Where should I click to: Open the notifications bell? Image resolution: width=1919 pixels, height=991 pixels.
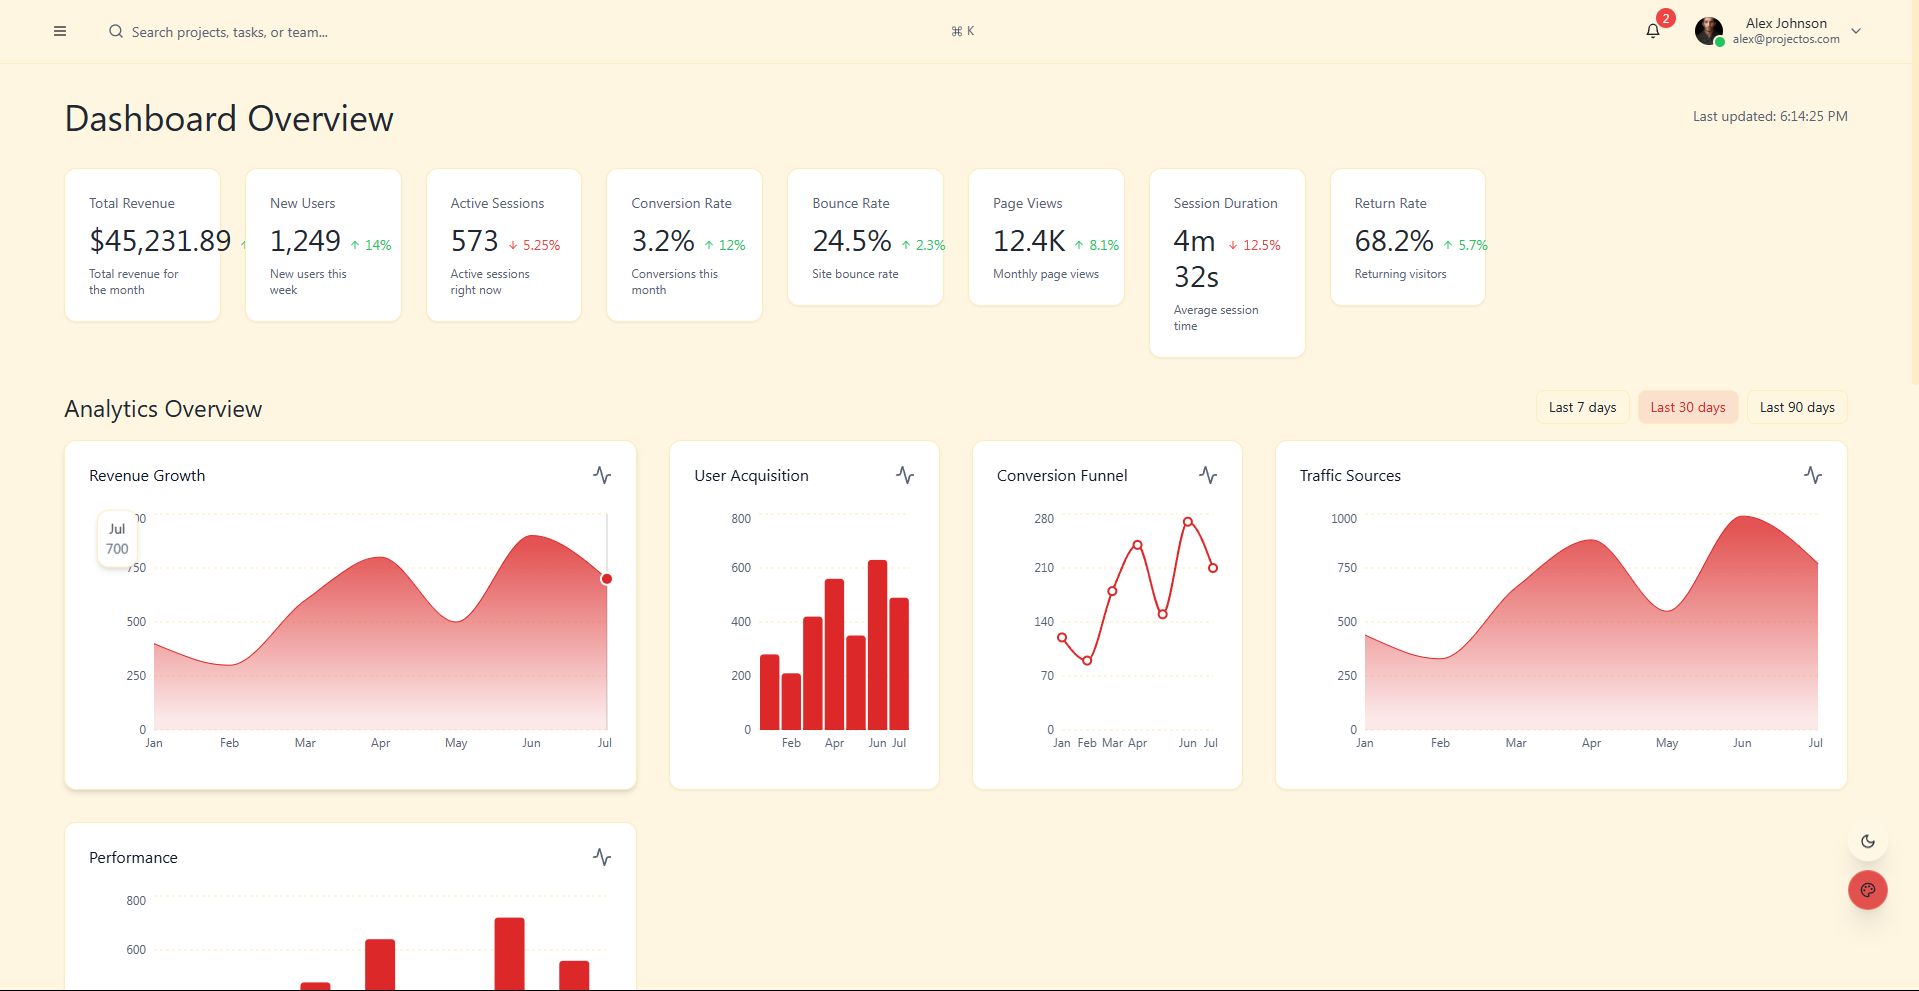[1653, 31]
